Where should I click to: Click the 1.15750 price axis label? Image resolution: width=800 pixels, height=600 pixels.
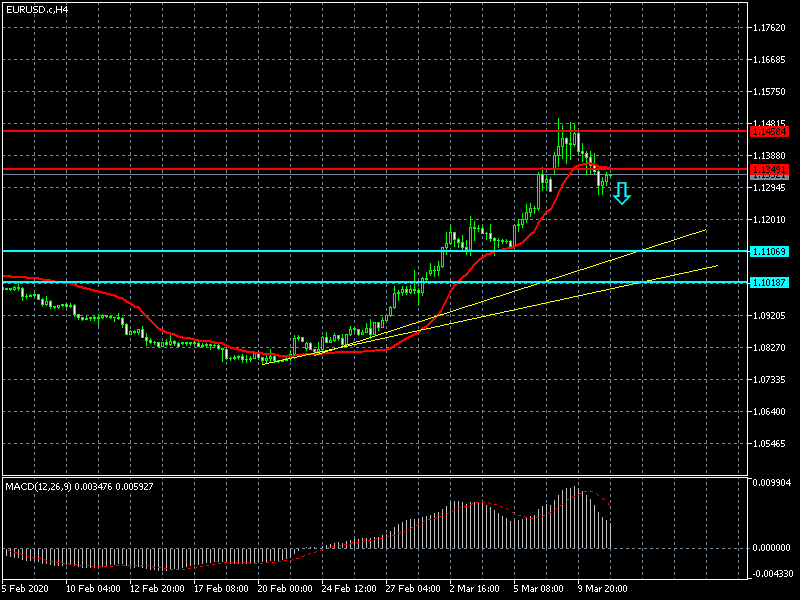769,92
